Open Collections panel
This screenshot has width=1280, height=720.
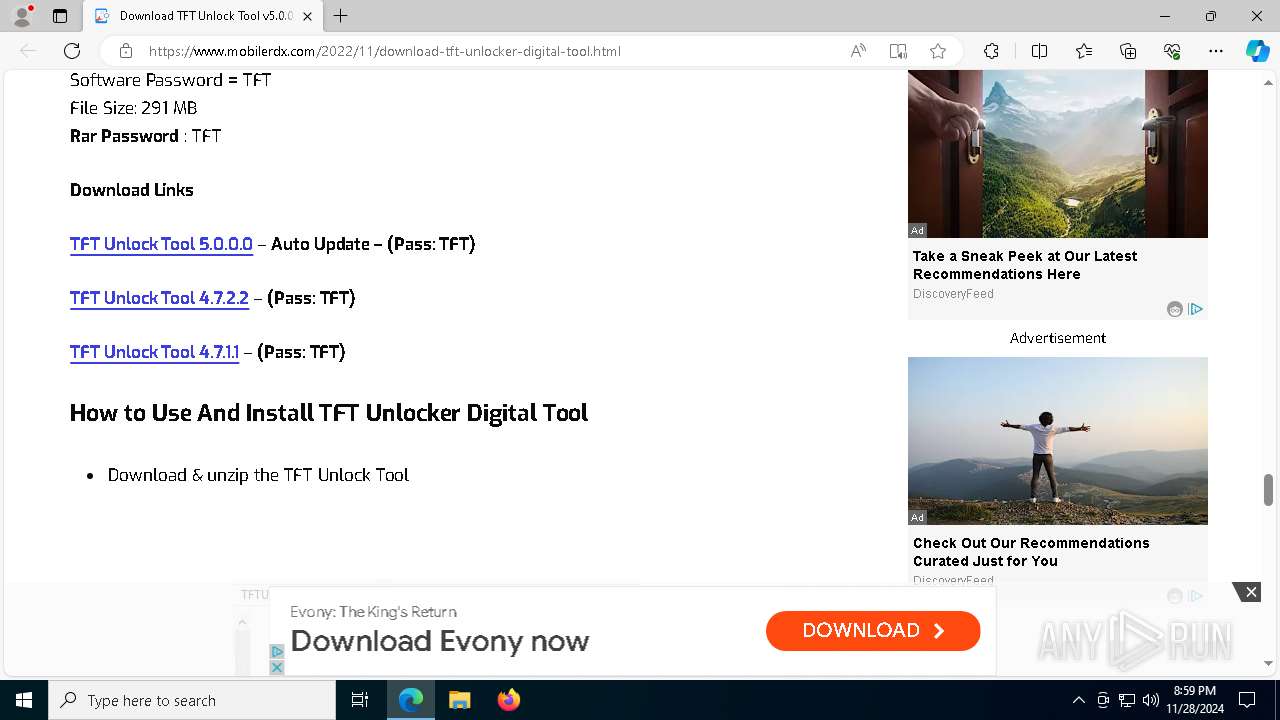pos(1128,51)
